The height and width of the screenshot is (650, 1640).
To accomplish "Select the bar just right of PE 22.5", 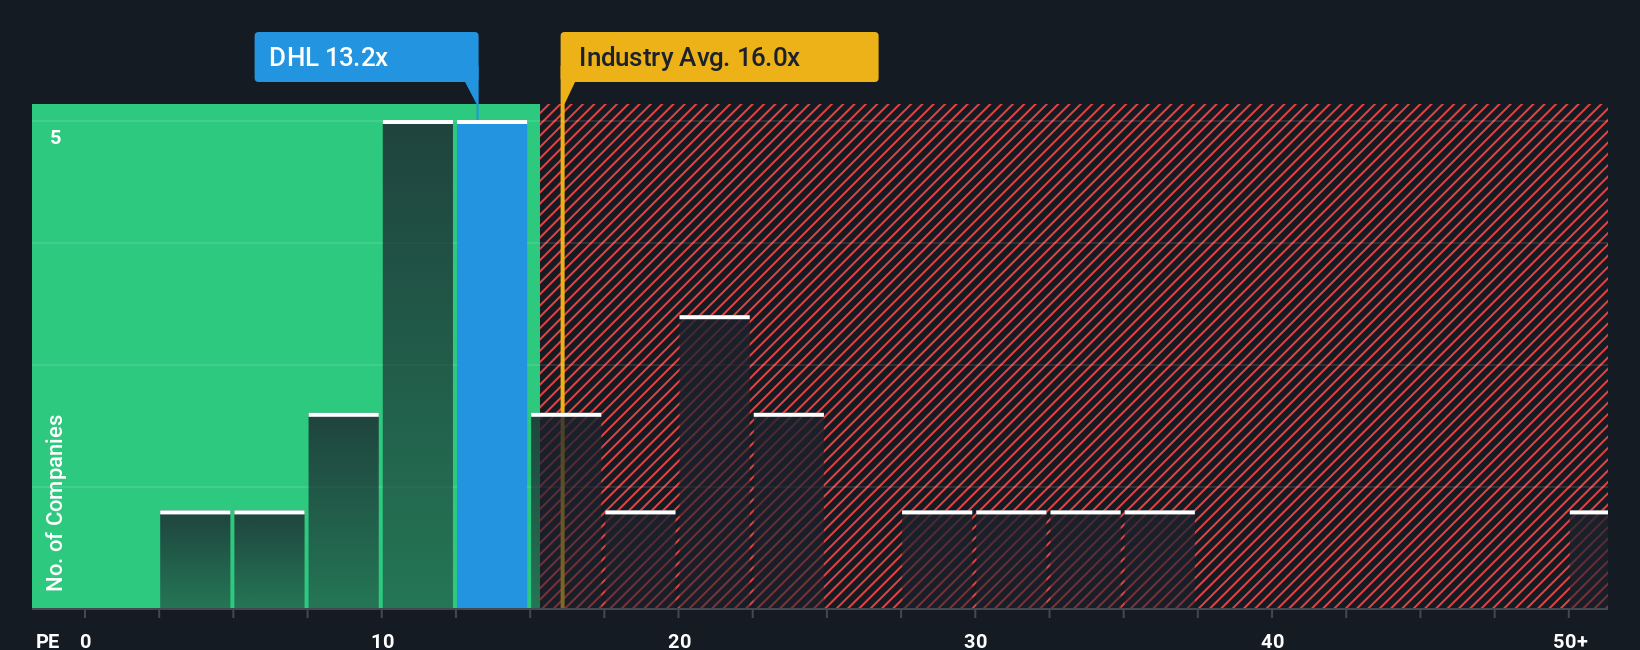I will coord(788,511).
